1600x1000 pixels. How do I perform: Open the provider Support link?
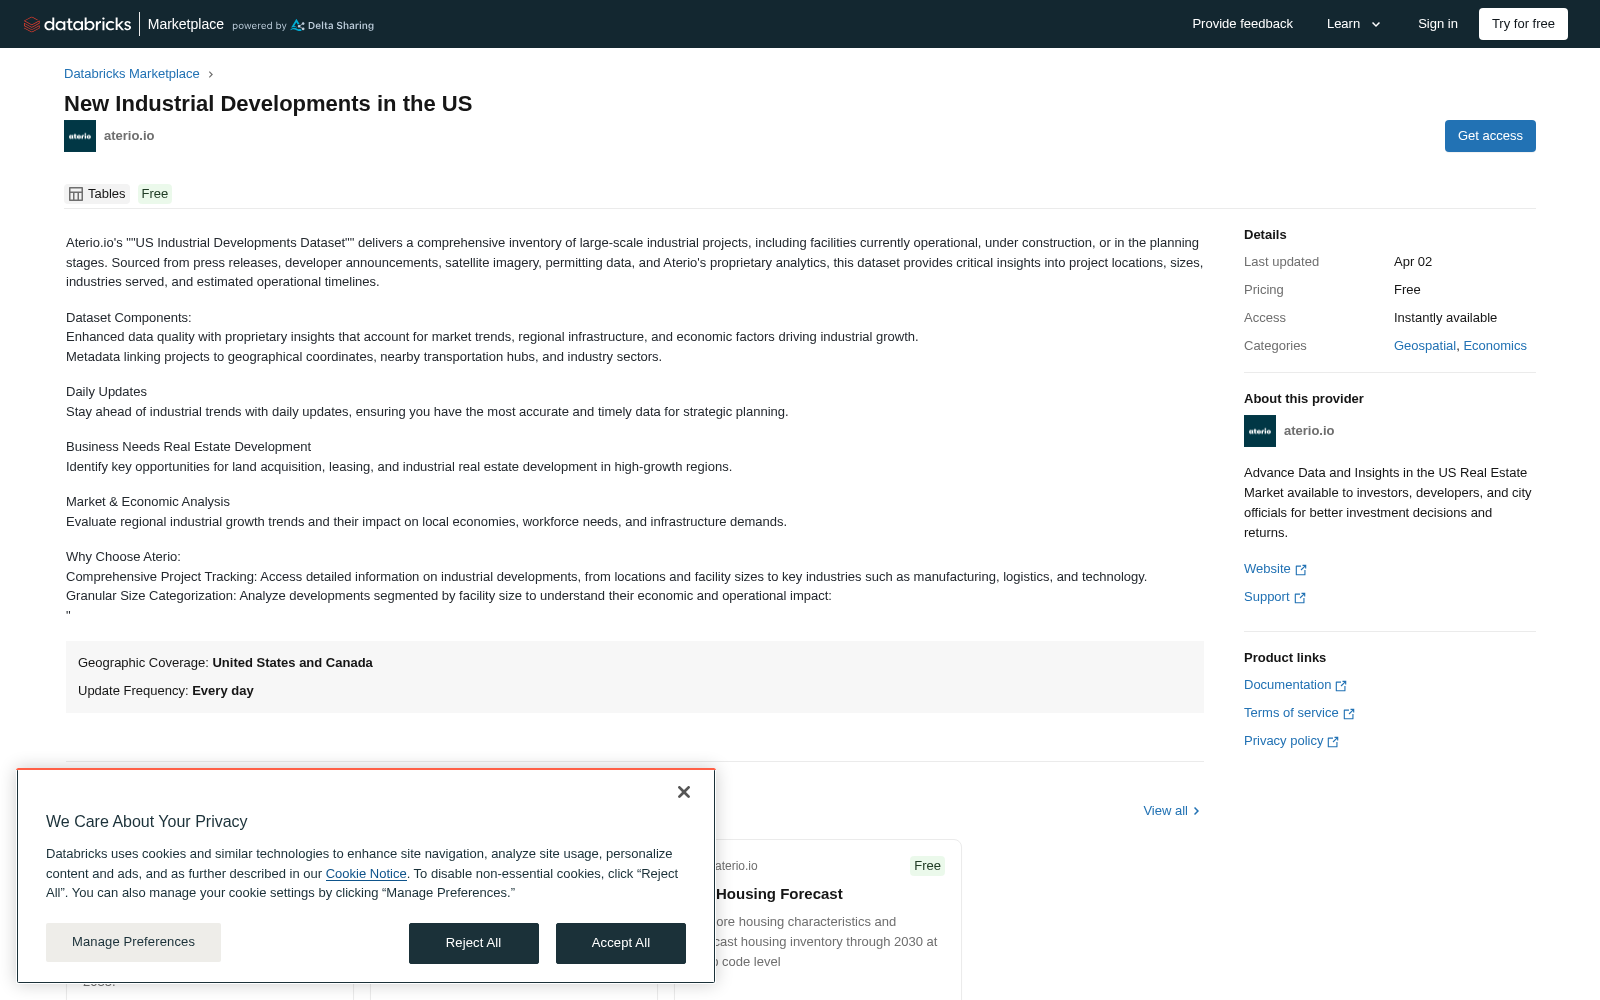tap(1266, 597)
